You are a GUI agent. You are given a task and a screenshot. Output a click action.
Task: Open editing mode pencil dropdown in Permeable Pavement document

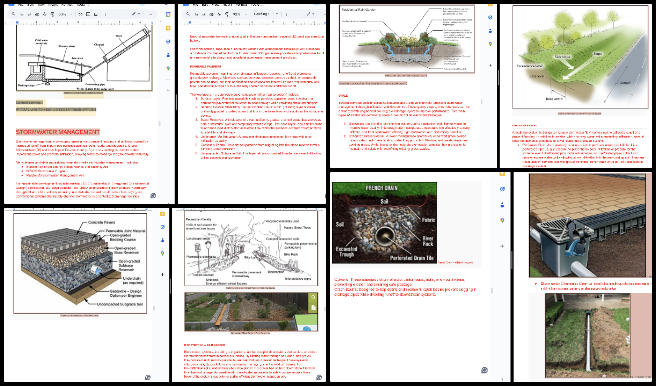(x=311, y=14)
